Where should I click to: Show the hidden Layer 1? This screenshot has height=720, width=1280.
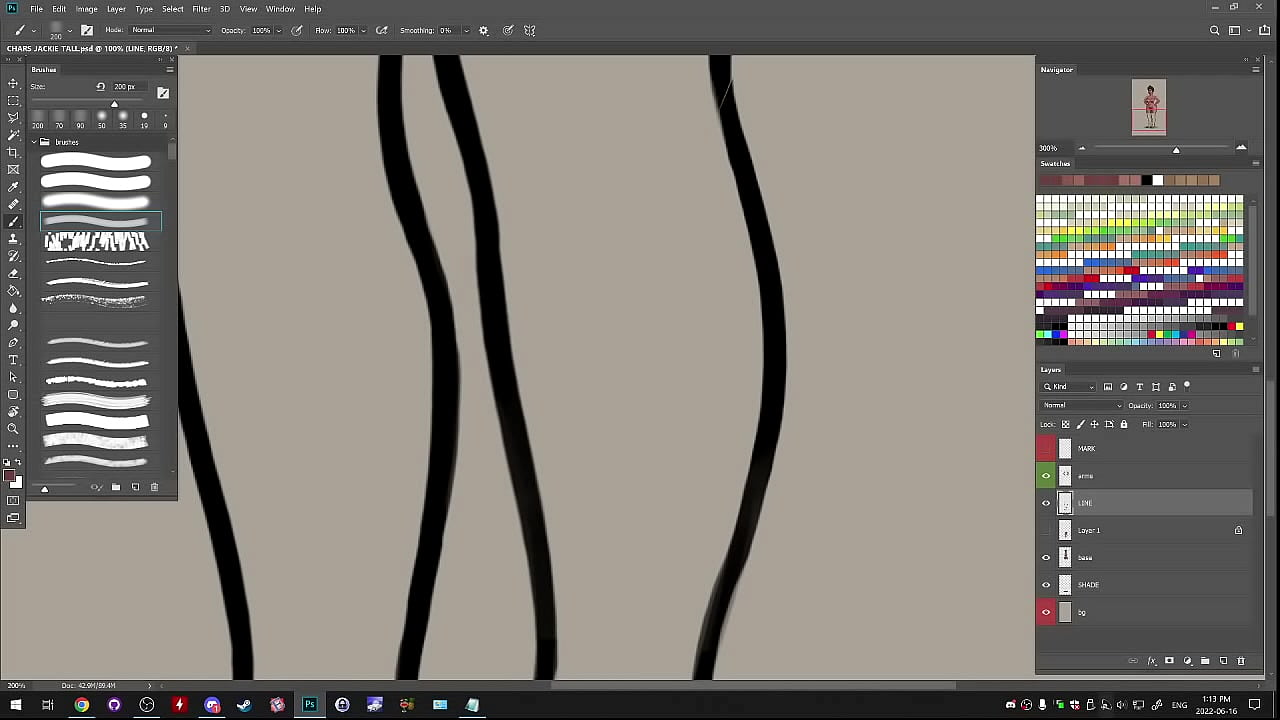[1046, 530]
